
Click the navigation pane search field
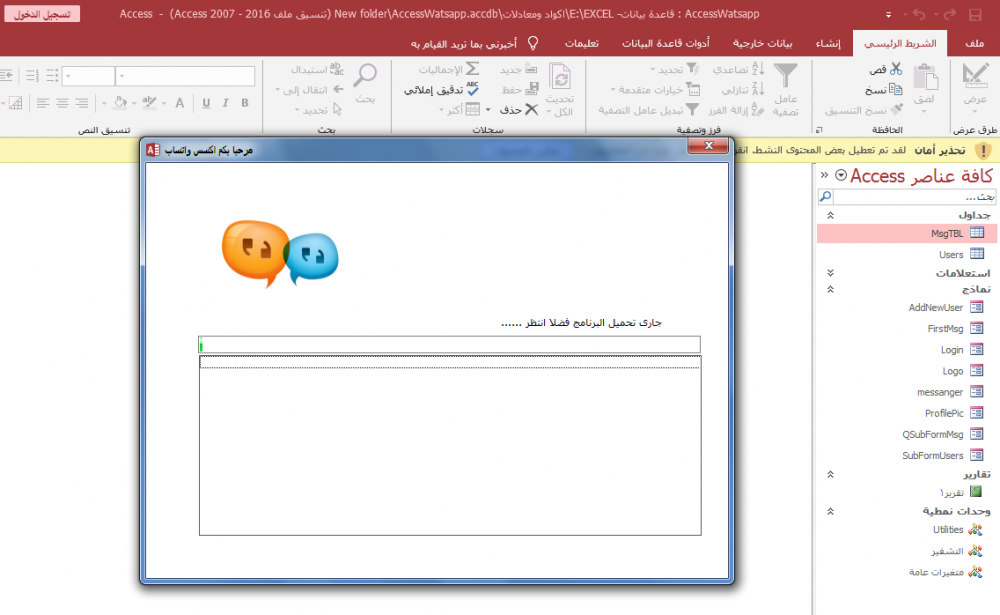(913, 196)
